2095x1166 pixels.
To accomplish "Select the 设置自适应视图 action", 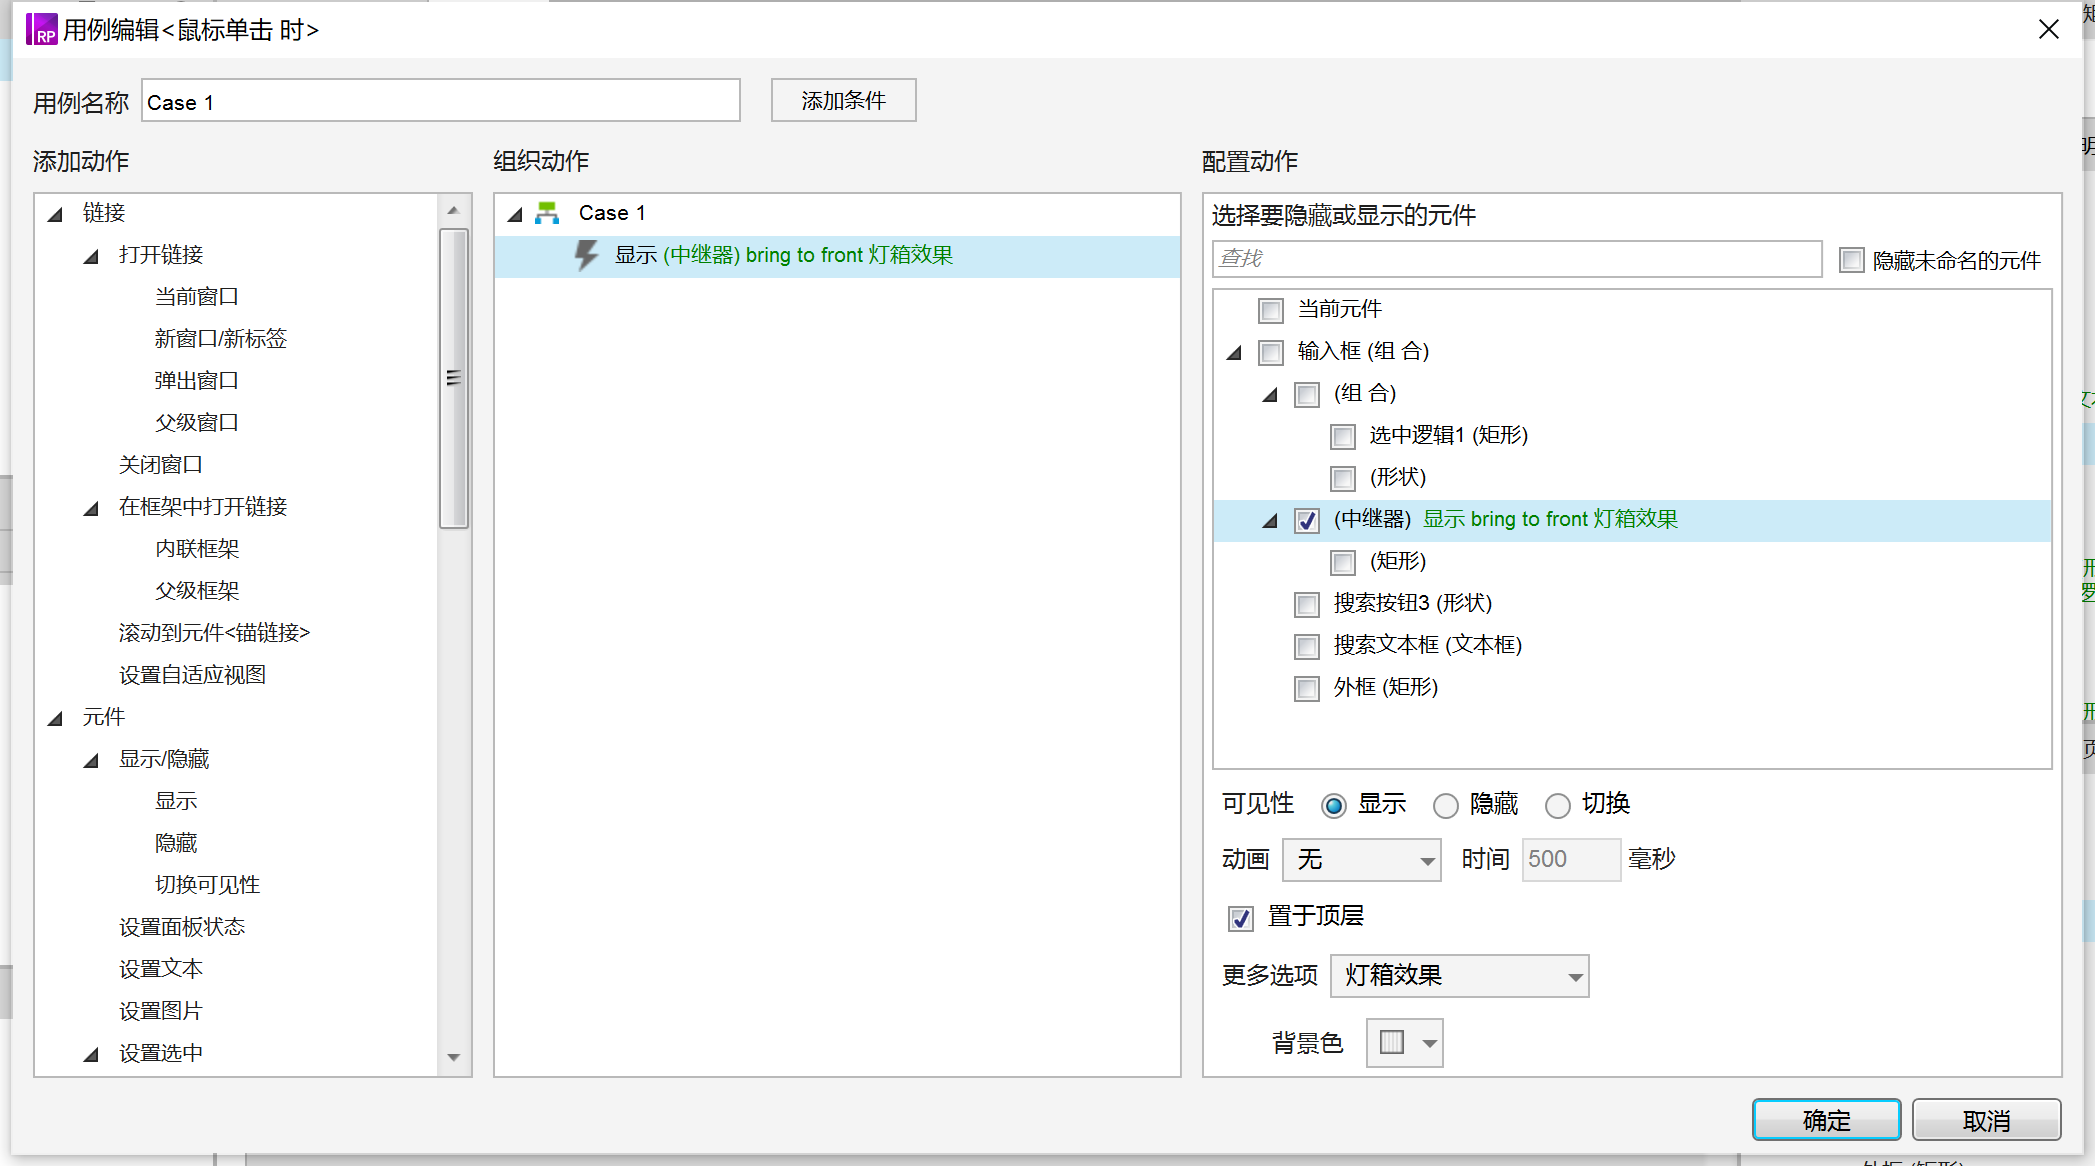I will coord(192,675).
